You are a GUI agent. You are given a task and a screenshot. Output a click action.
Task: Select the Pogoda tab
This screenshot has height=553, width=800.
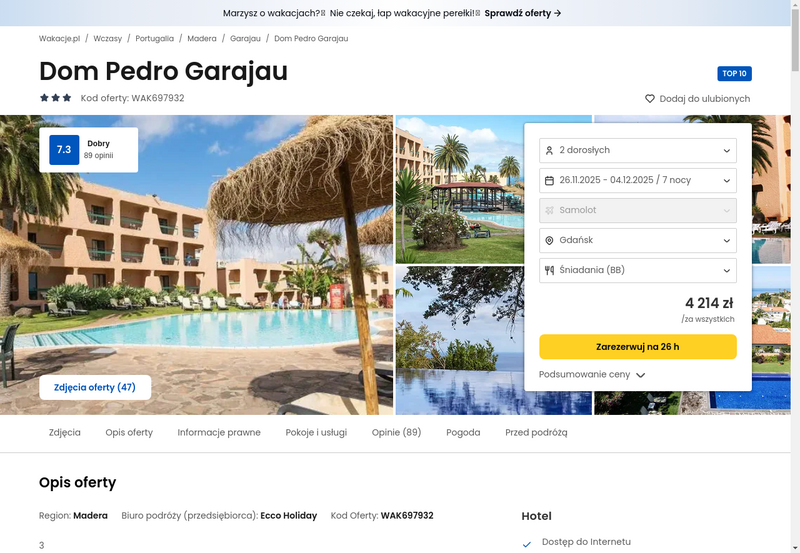tap(463, 432)
